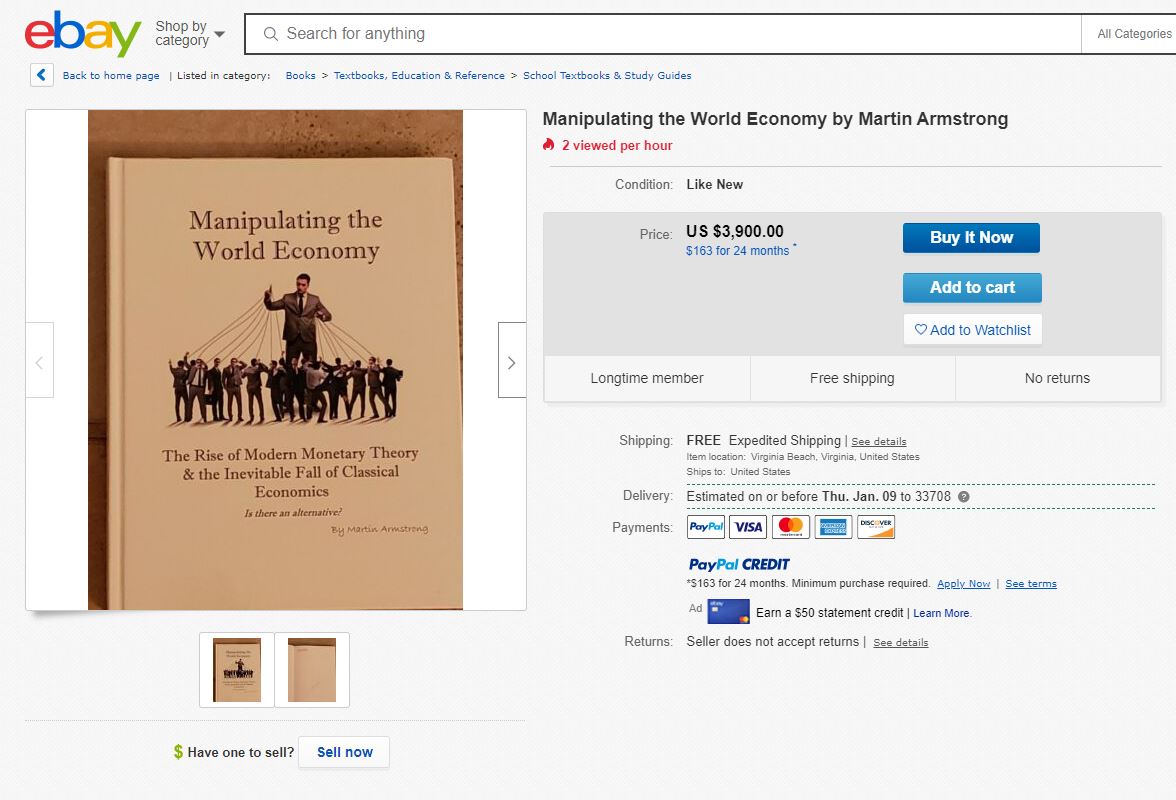Click the back arrow icon near breadcrumbs

coord(42,75)
